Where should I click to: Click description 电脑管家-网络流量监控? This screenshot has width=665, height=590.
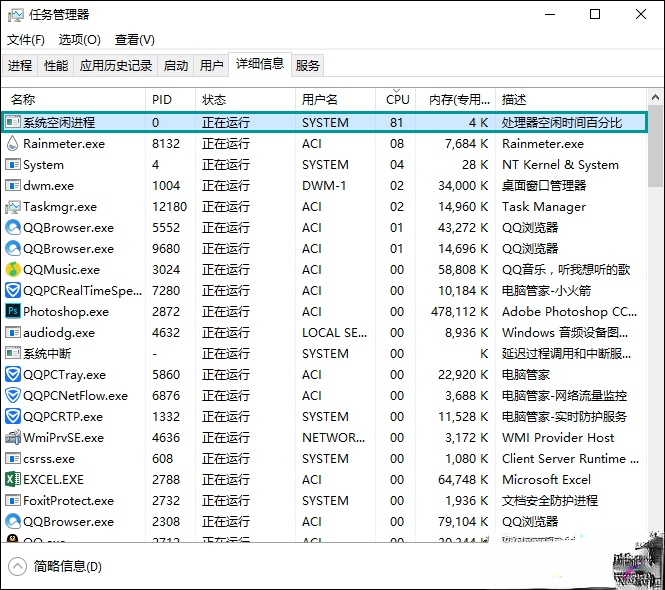click(564, 396)
